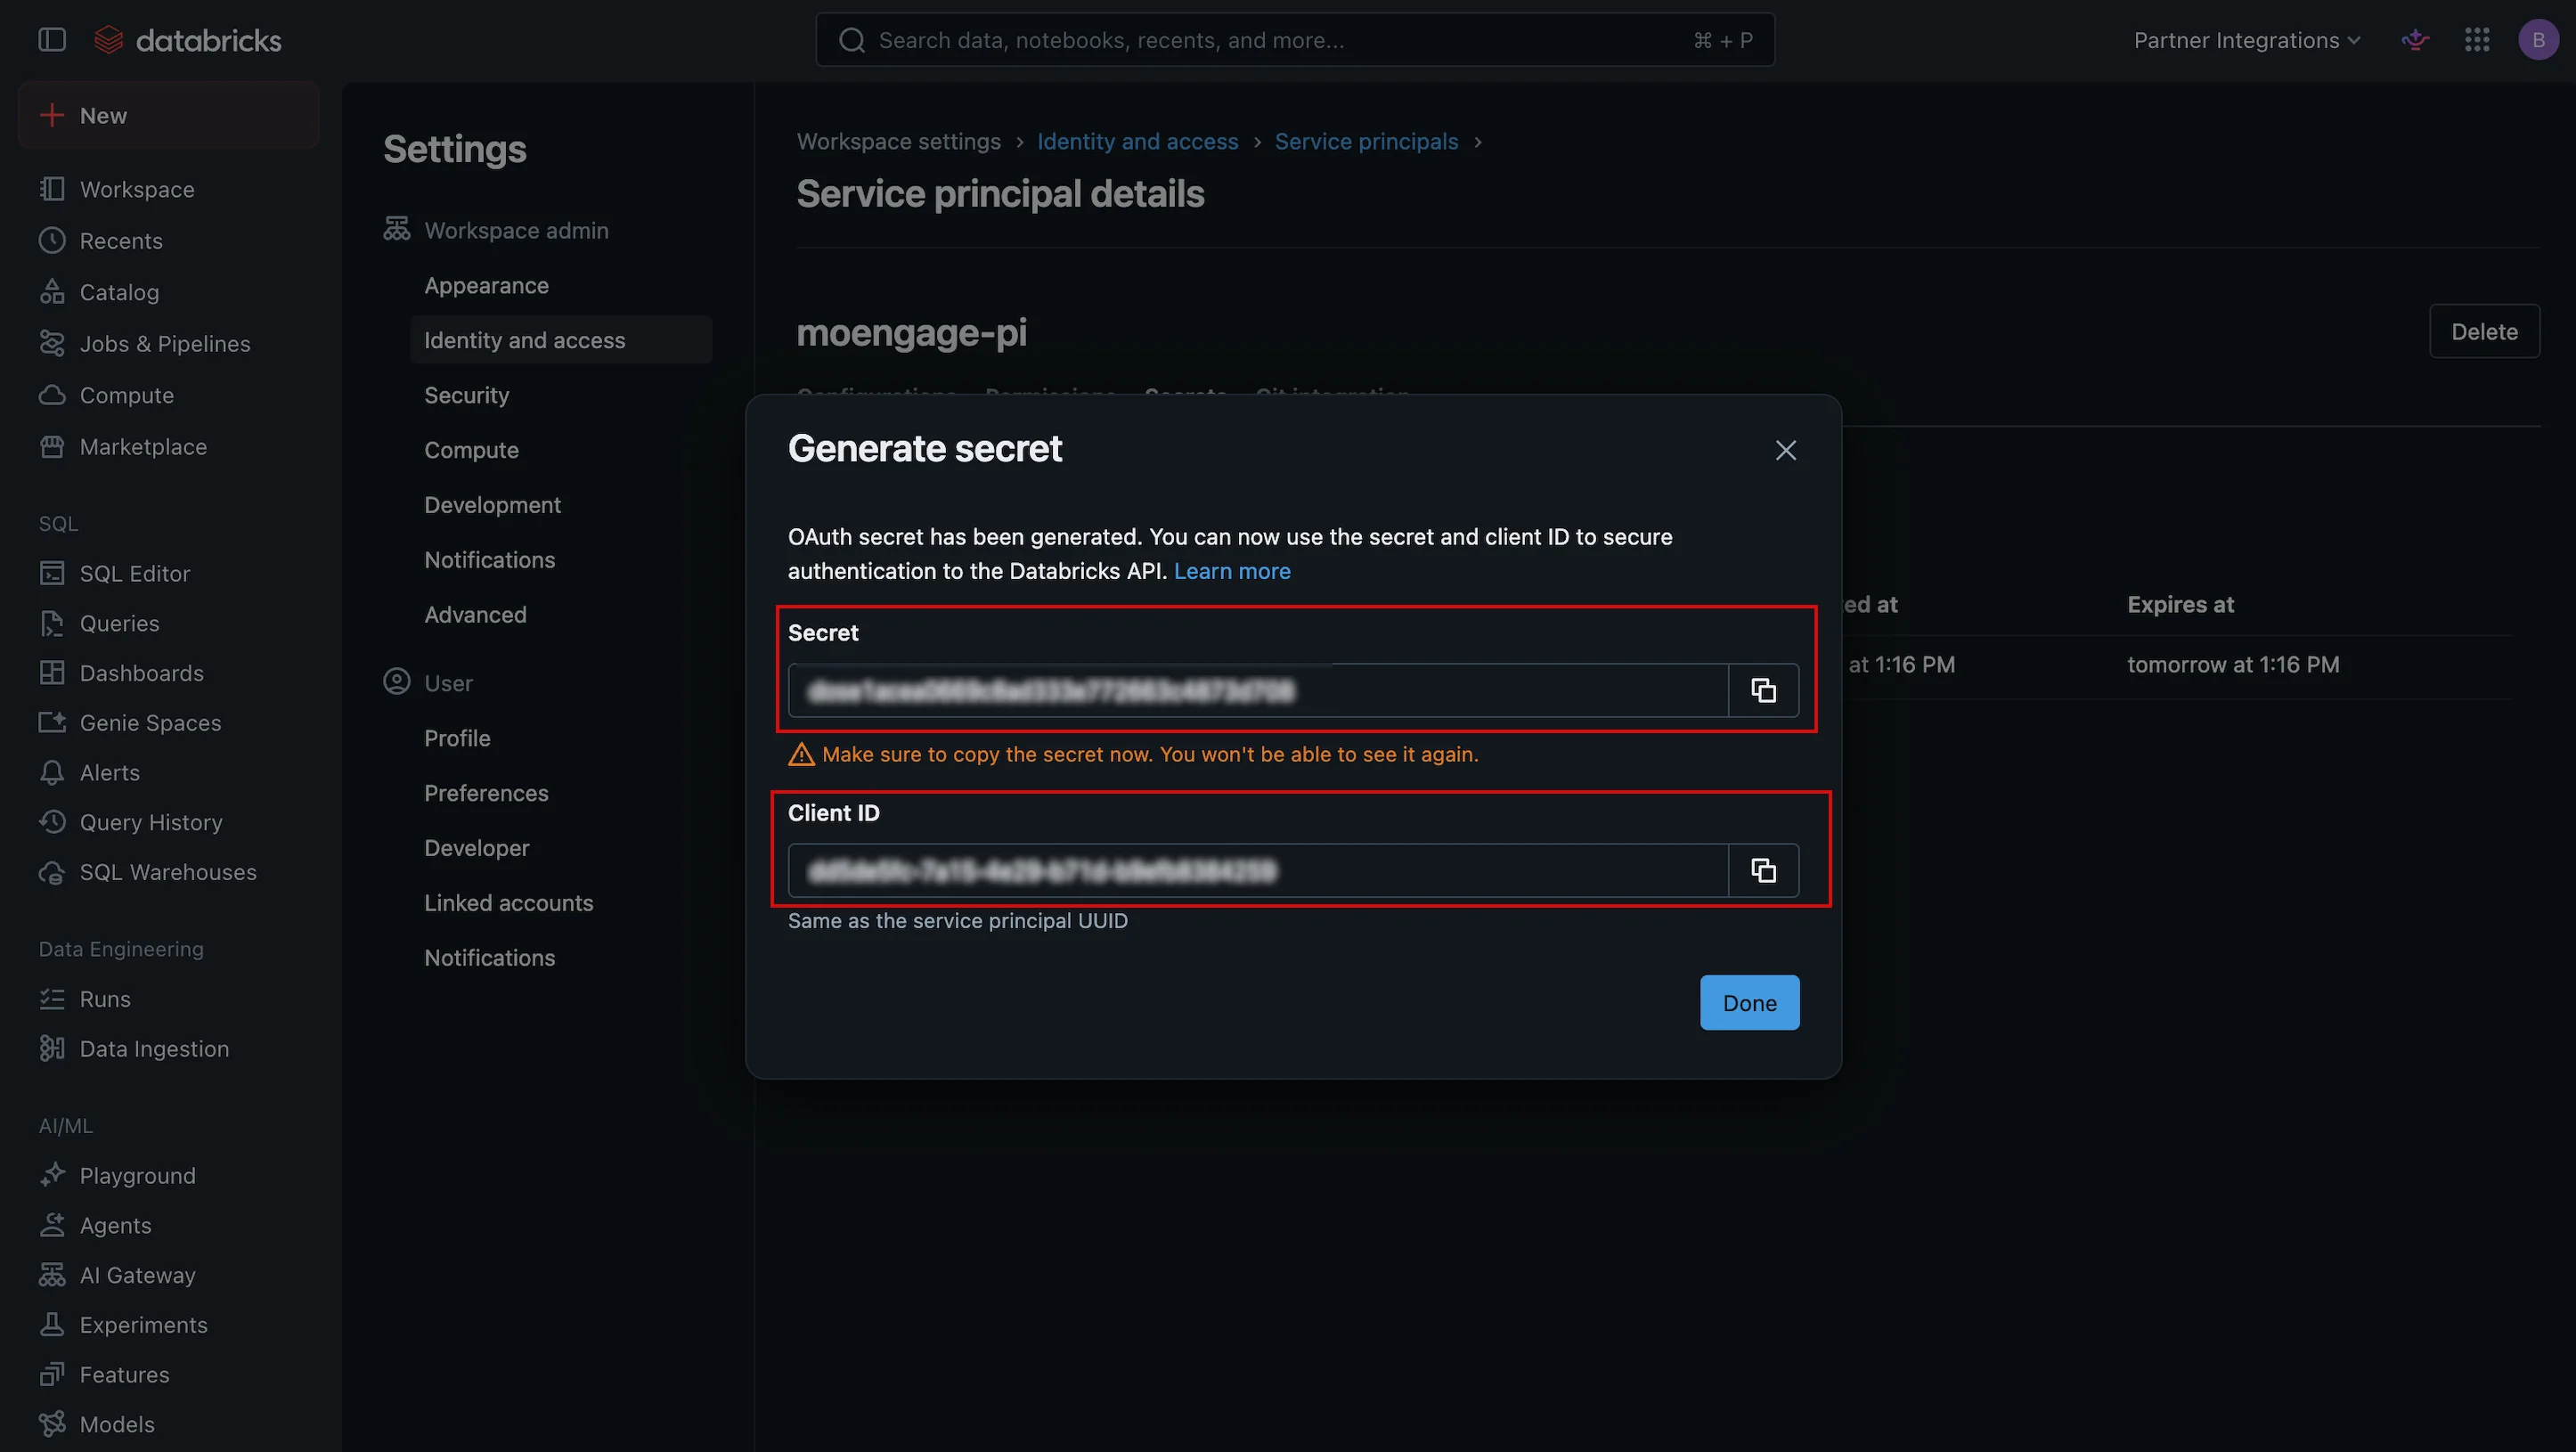Open Alerts bell icon

click(x=52, y=772)
